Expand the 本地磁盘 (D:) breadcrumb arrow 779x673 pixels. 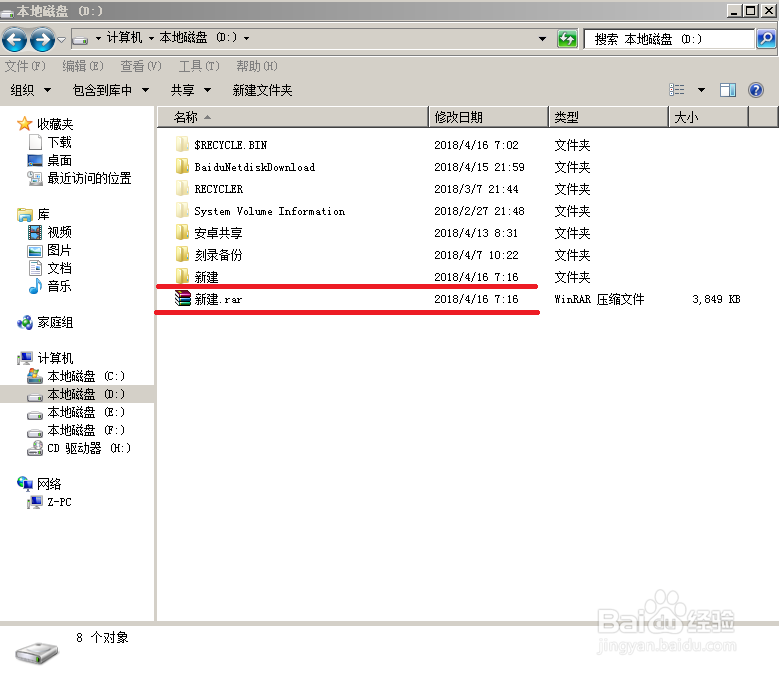click(x=246, y=38)
